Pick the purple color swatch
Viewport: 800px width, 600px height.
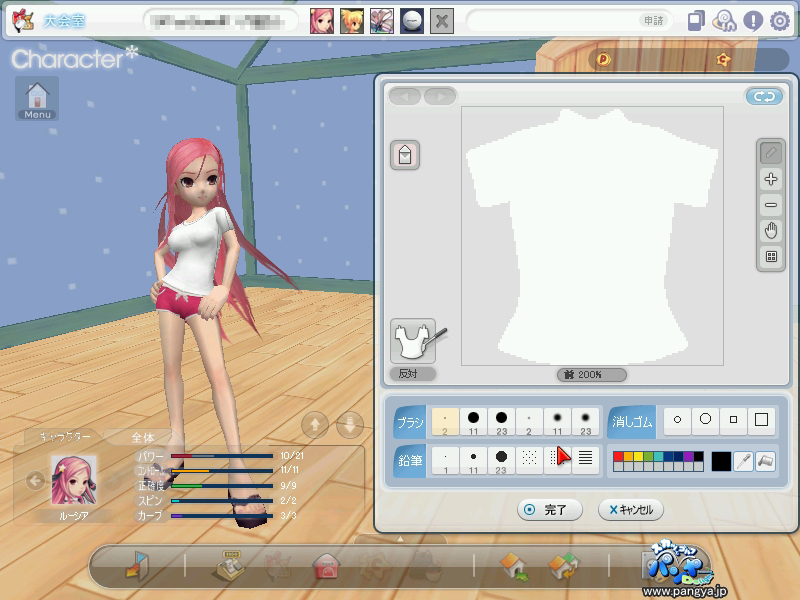(x=688, y=456)
